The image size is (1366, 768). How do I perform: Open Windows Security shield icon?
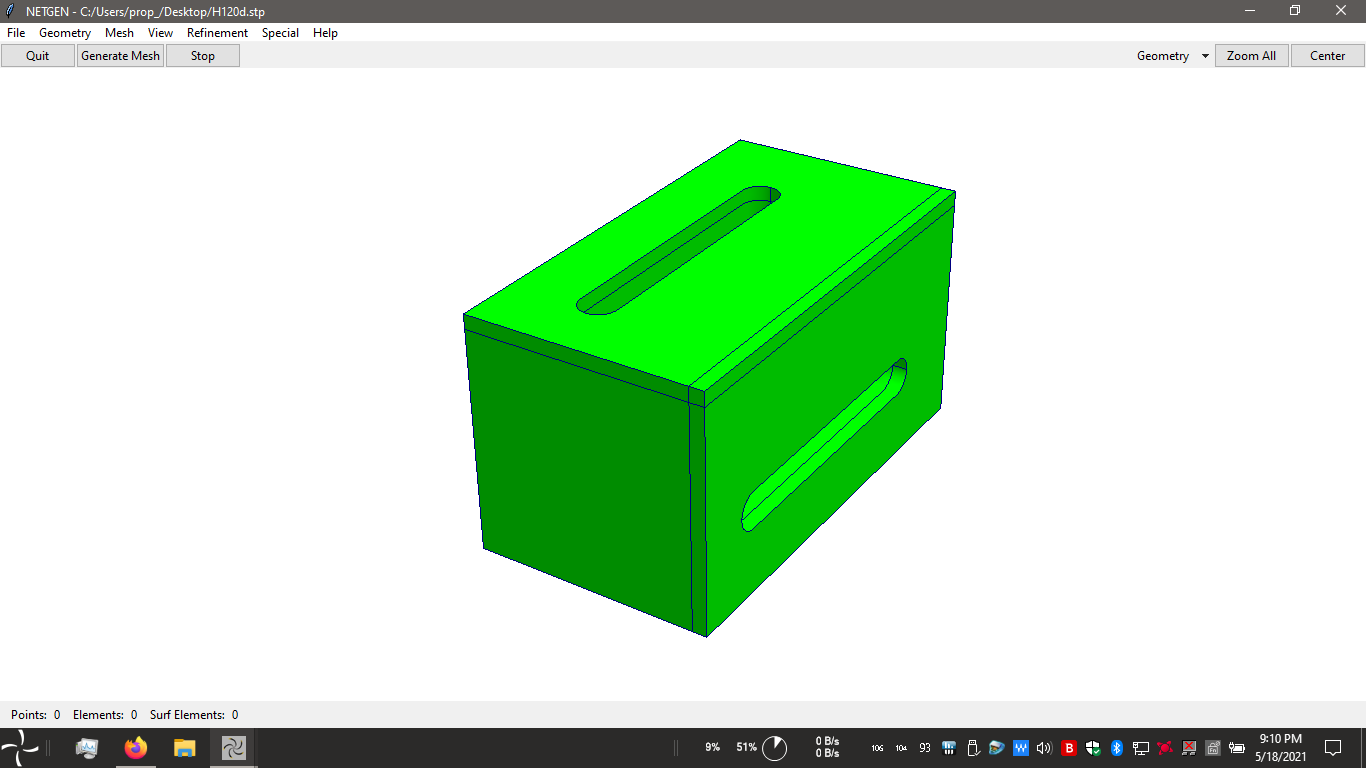tap(1093, 748)
